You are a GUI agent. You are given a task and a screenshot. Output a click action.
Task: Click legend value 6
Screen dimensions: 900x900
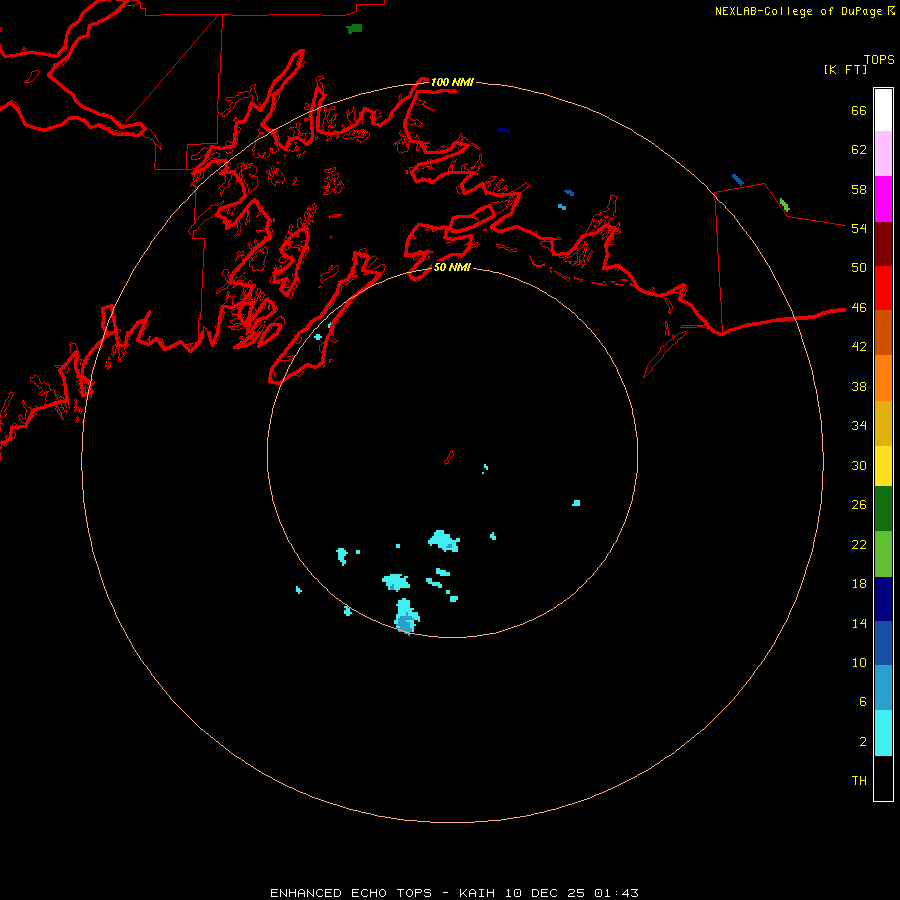[x=862, y=702]
